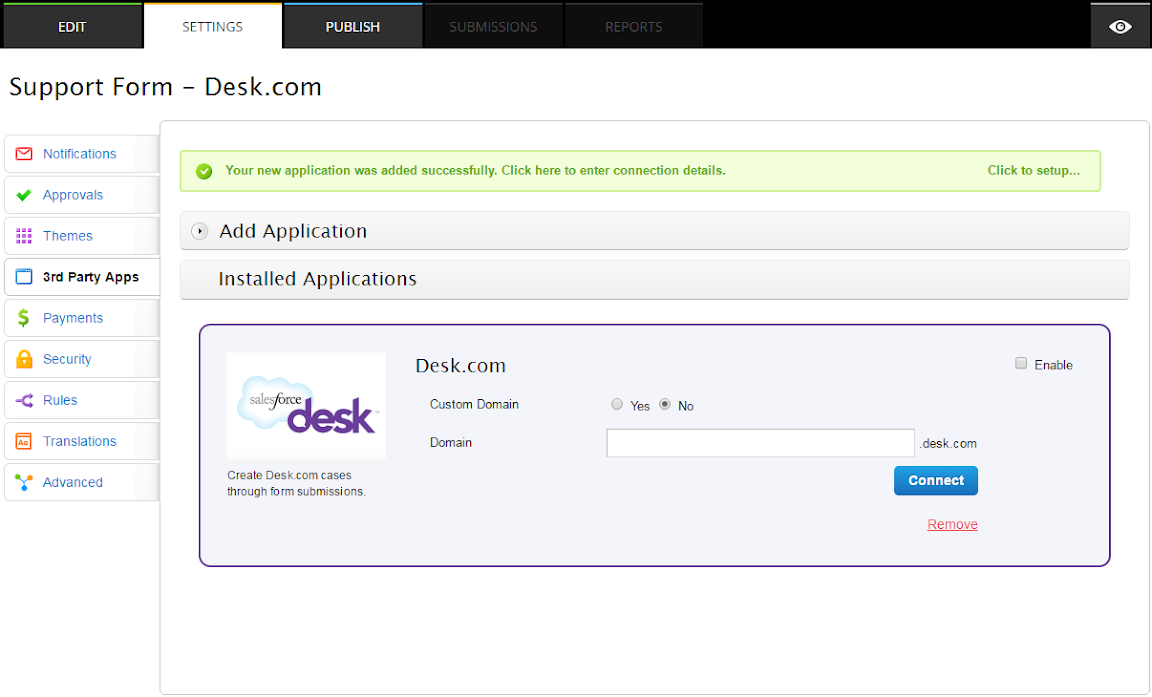Open Rules settings

pyautogui.click(x=82, y=400)
